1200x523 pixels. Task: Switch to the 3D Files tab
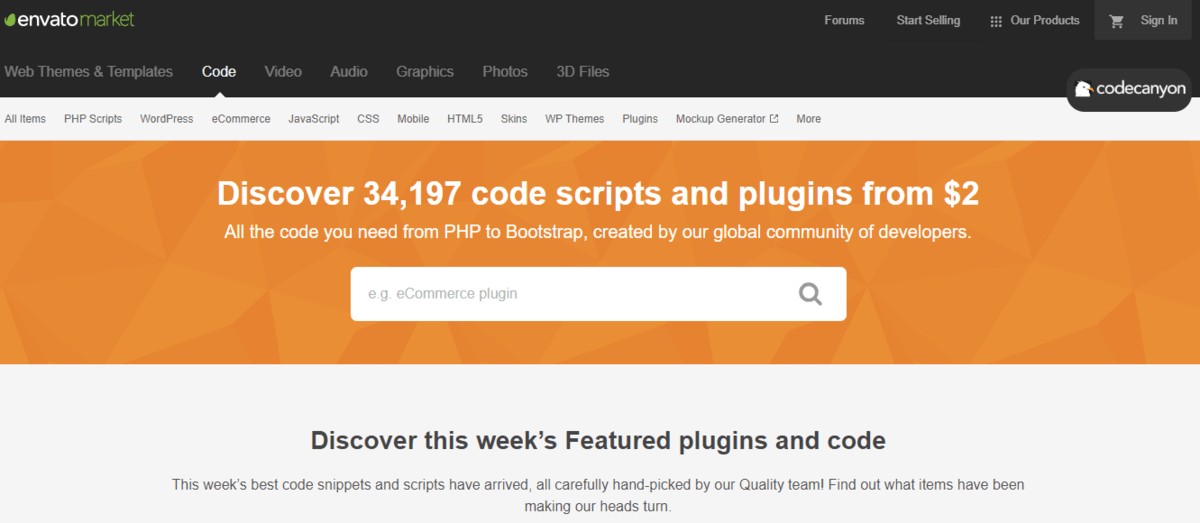tap(583, 71)
